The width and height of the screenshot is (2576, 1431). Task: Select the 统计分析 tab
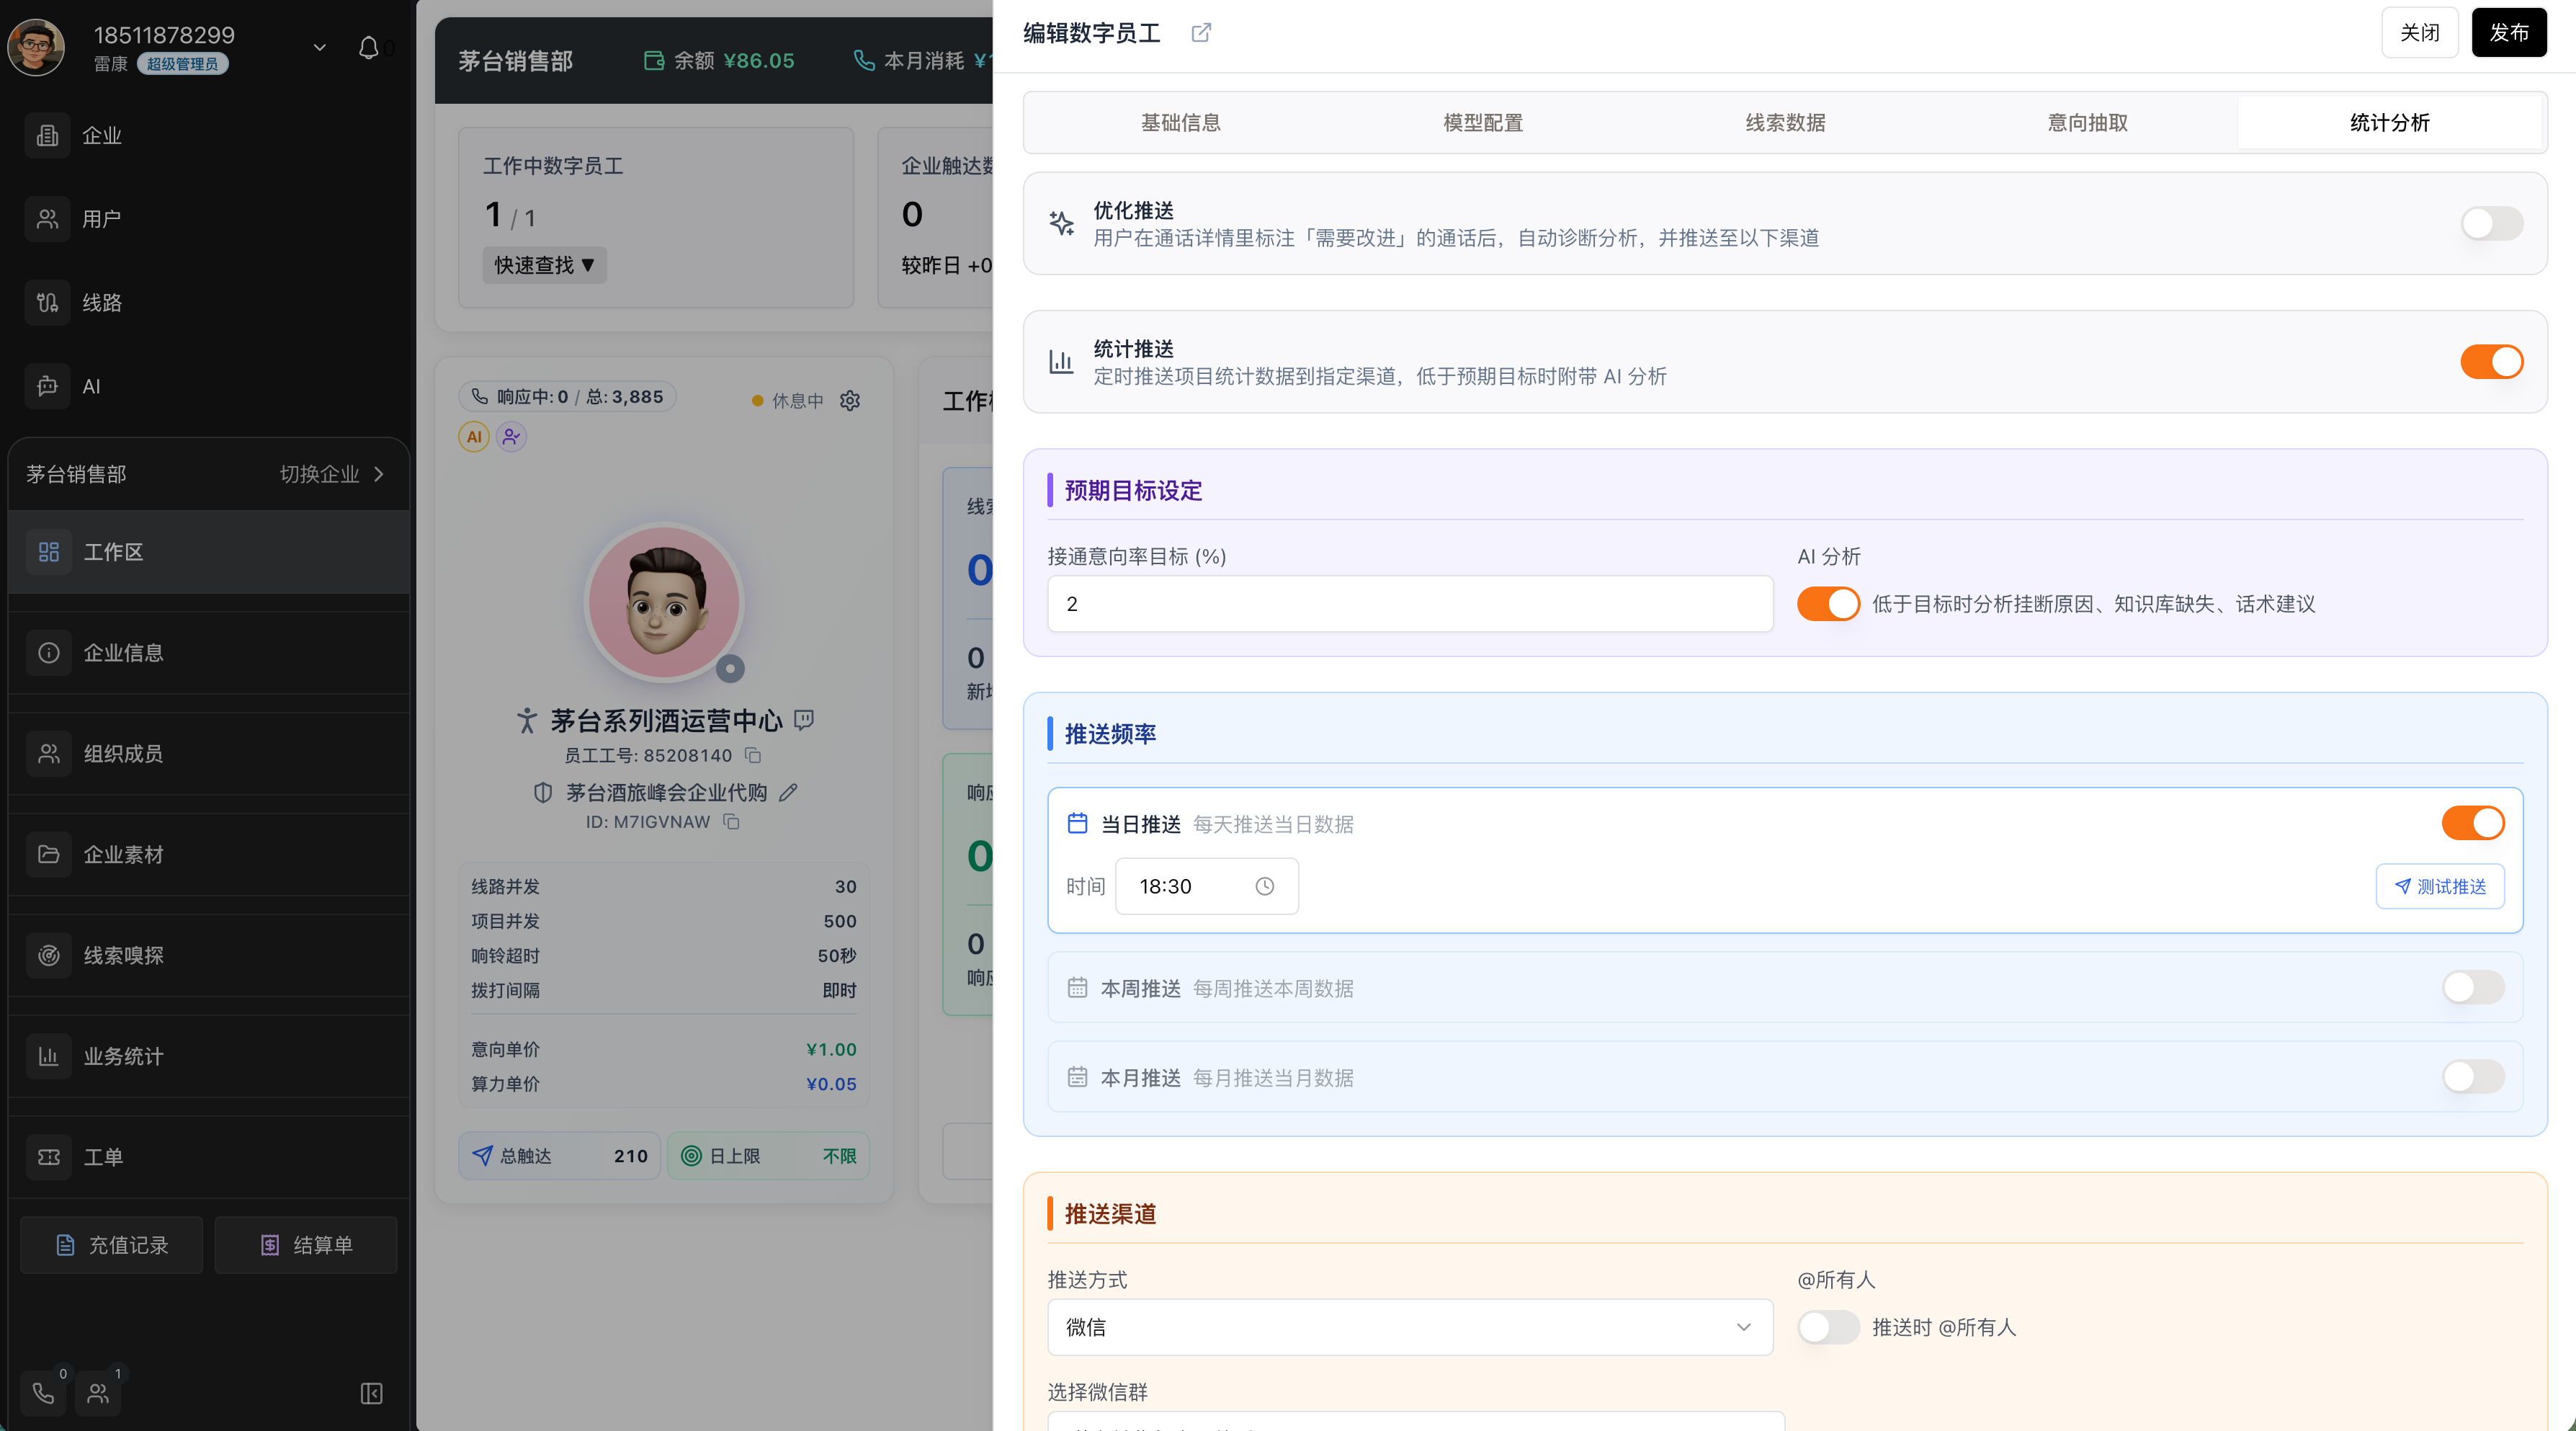point(2389,123)
